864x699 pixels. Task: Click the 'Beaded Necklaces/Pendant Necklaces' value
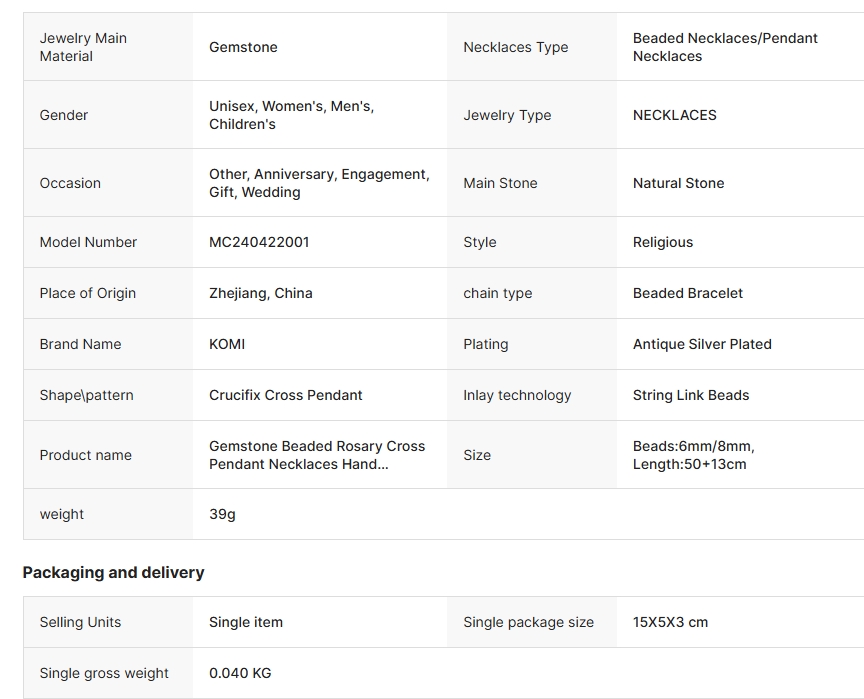tap(725, 47)
